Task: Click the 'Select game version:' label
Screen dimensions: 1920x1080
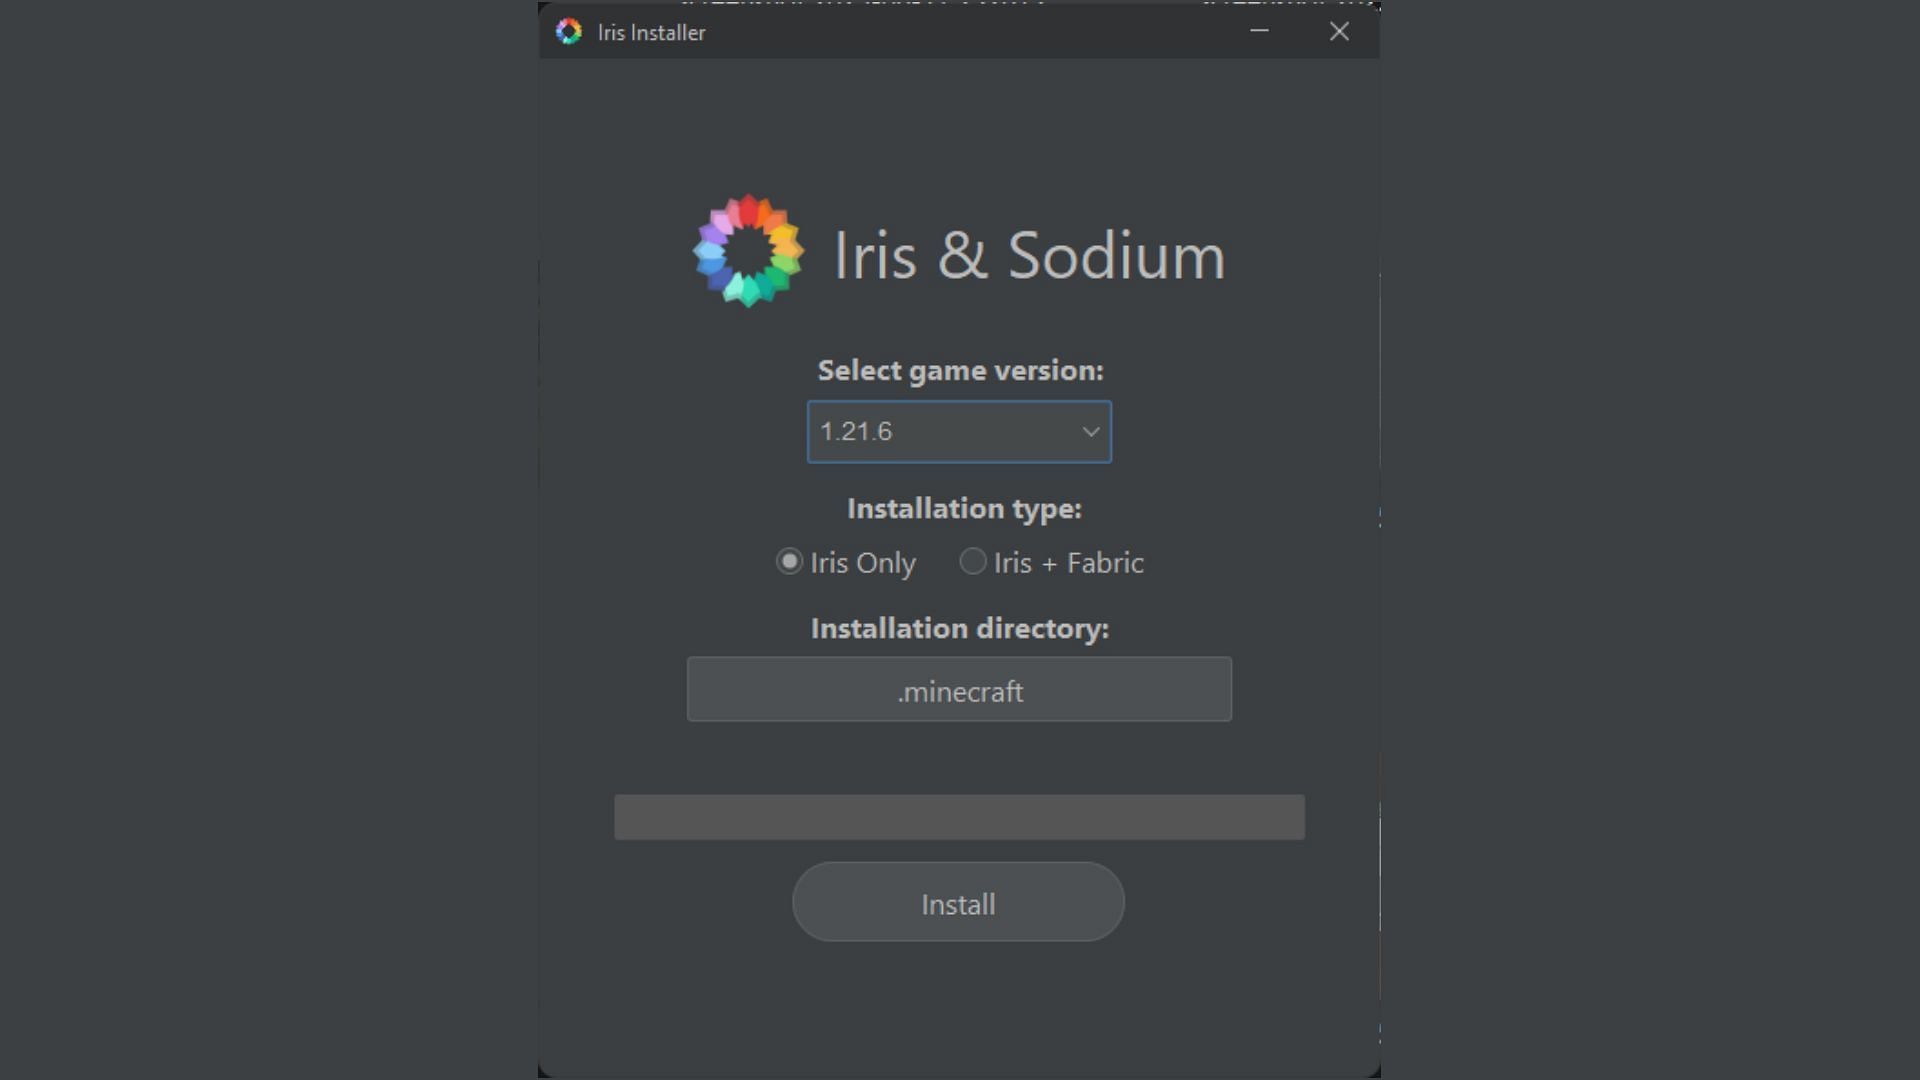Action: pos(960,371)
